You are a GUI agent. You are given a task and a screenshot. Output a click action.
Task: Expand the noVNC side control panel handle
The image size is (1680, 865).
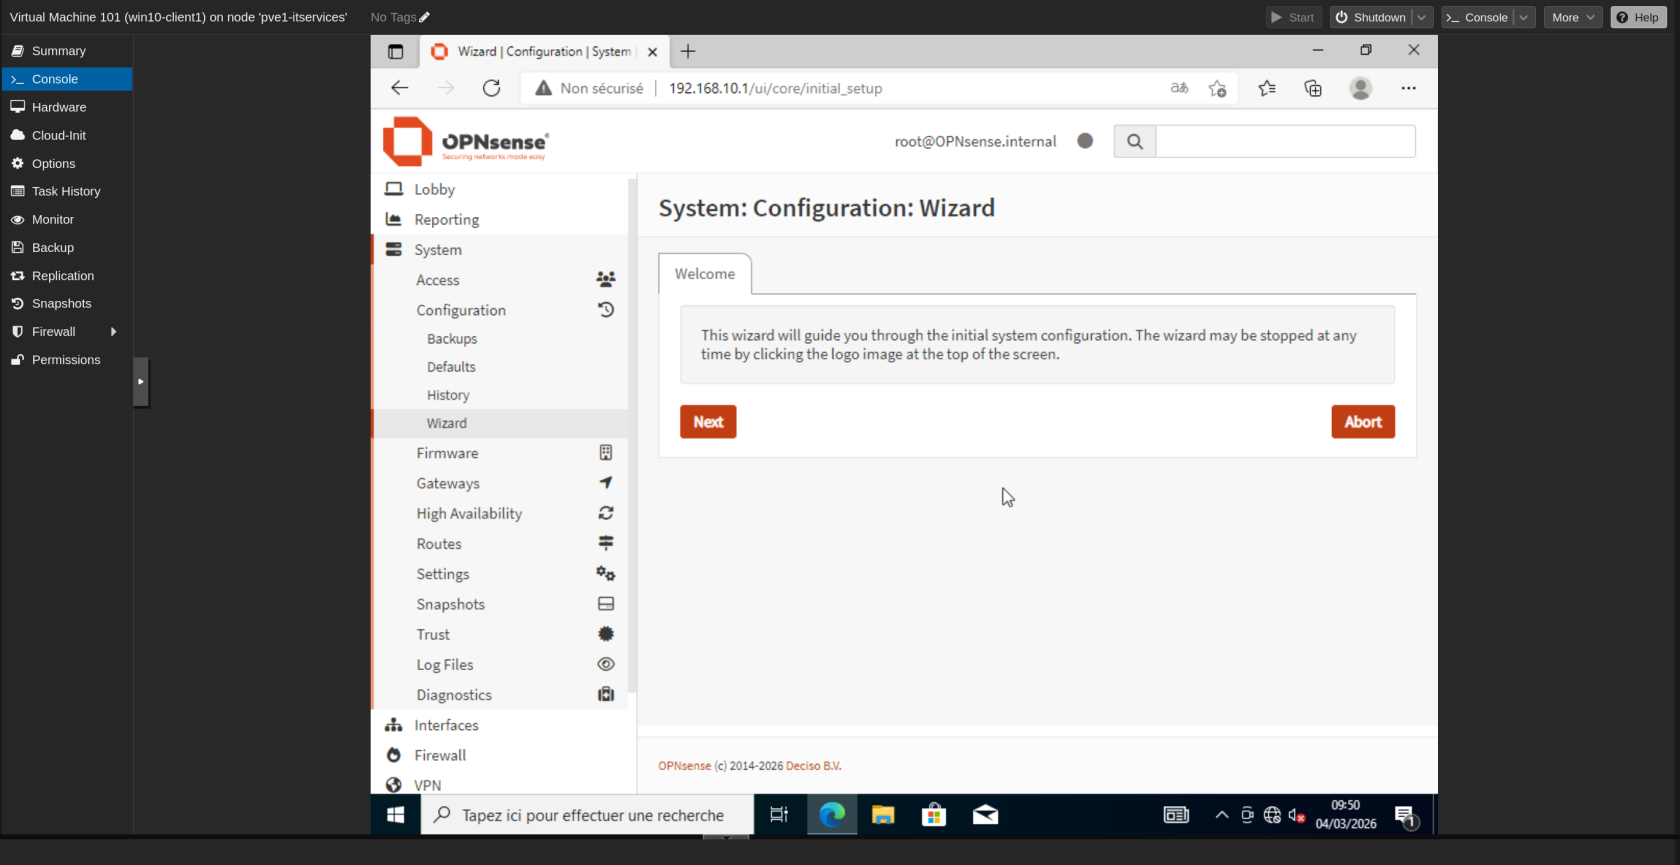tap(141, 382)
